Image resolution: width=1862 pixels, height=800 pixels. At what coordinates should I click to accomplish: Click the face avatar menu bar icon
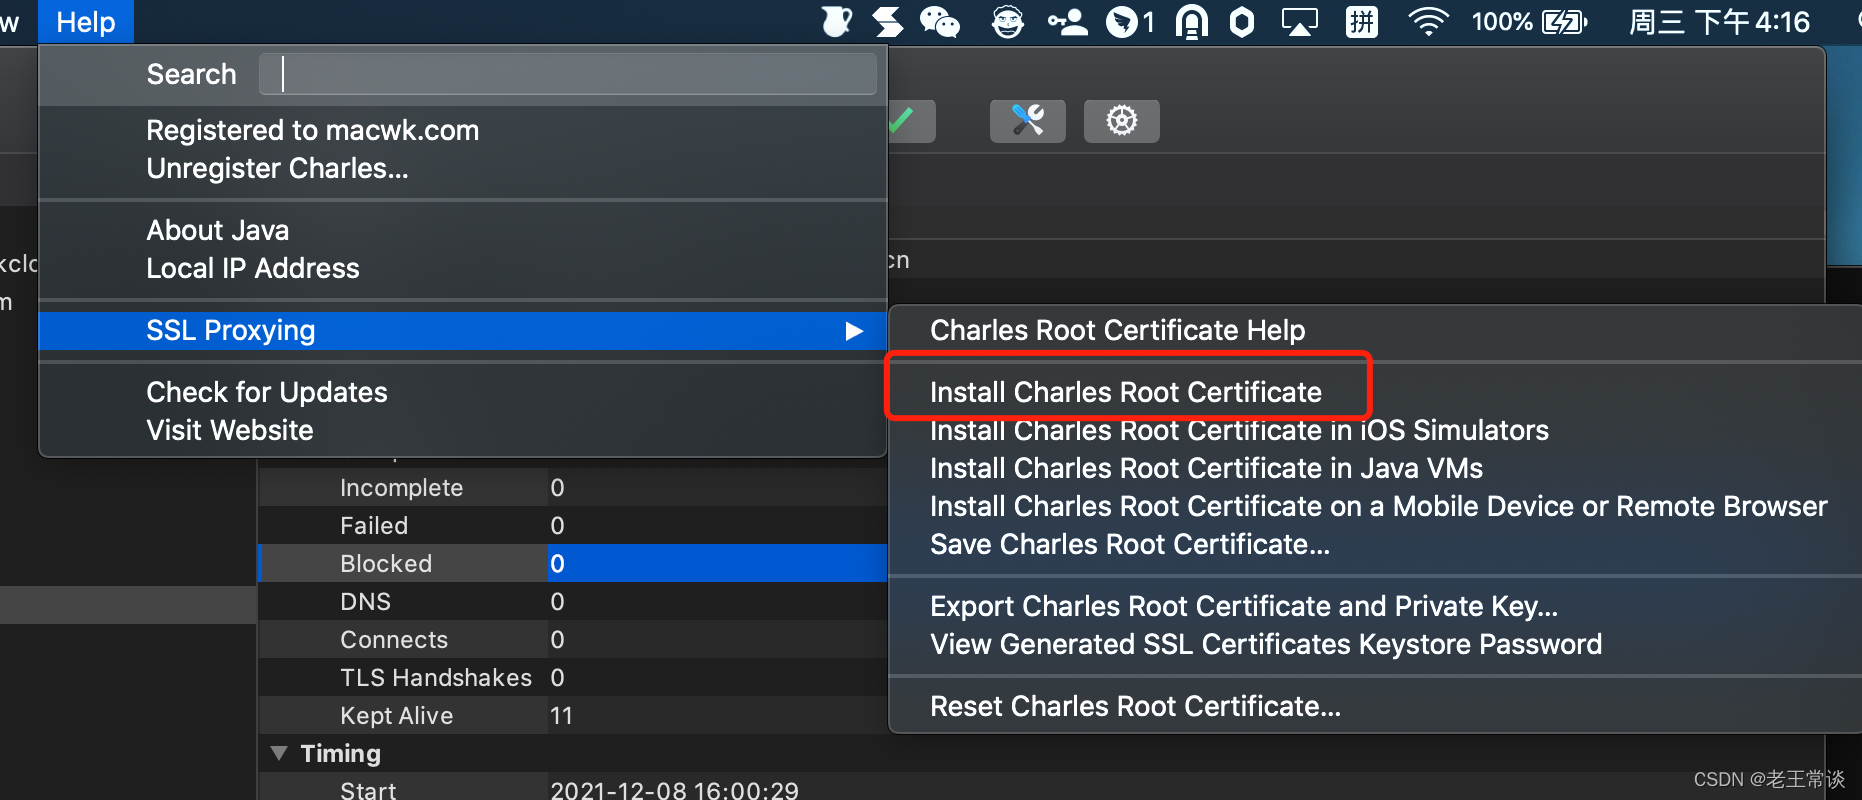click(1007, 22)
